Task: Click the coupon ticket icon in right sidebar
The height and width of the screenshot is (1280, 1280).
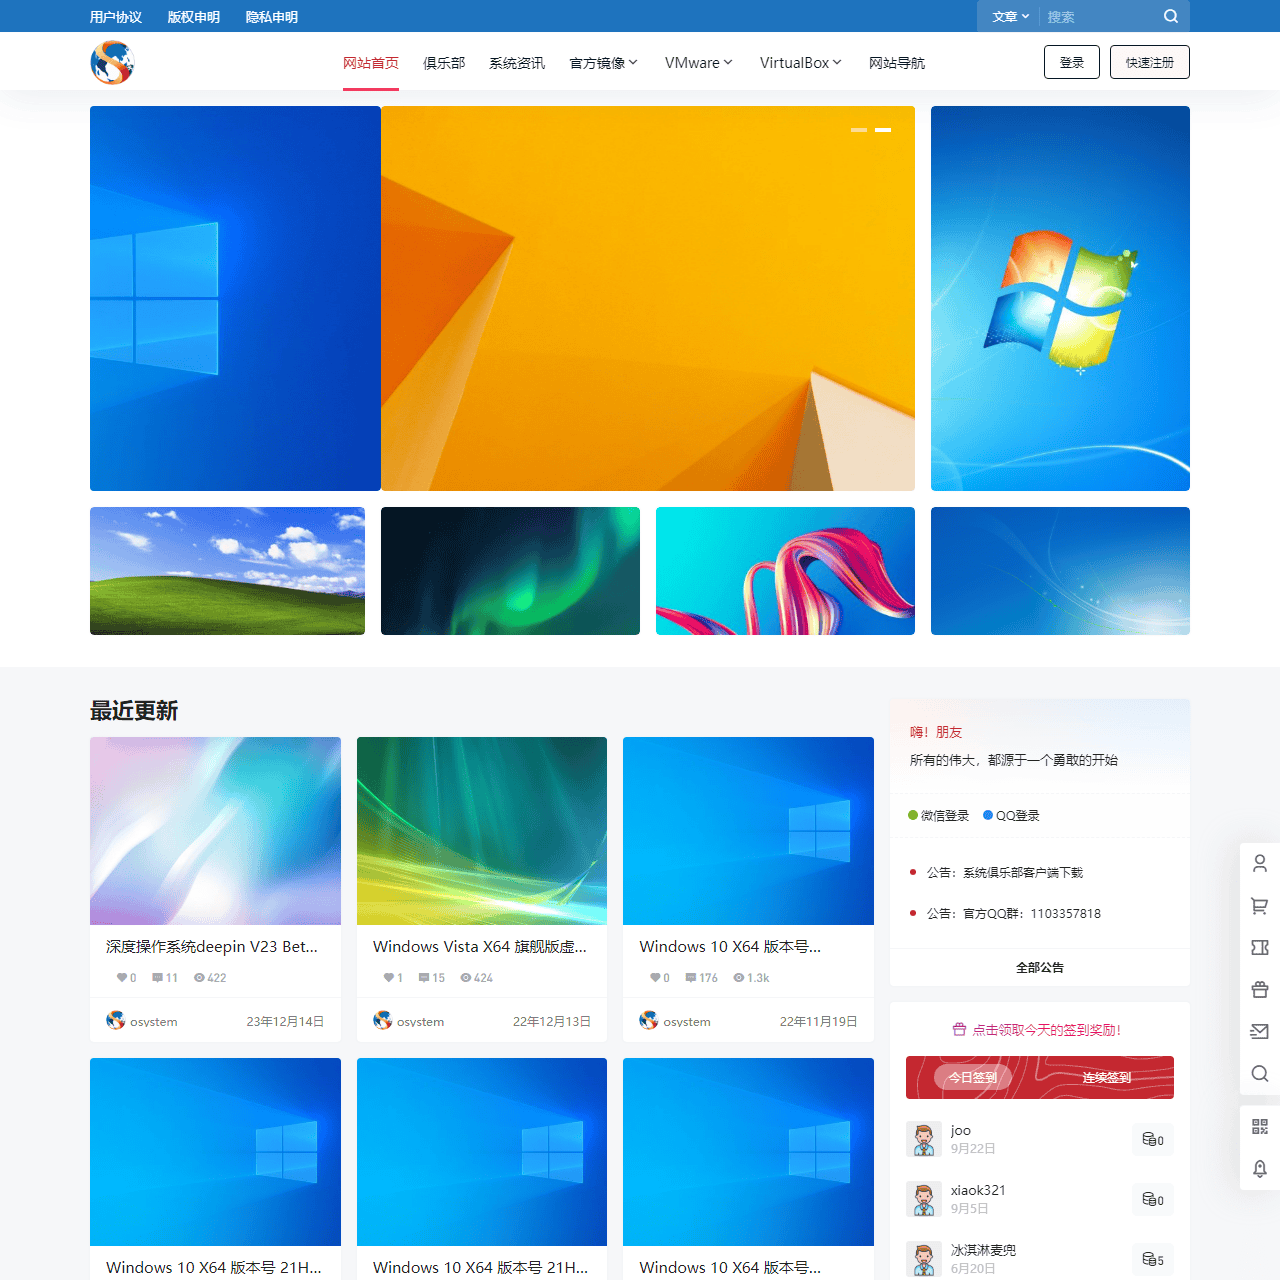Action: [1260, 947]
